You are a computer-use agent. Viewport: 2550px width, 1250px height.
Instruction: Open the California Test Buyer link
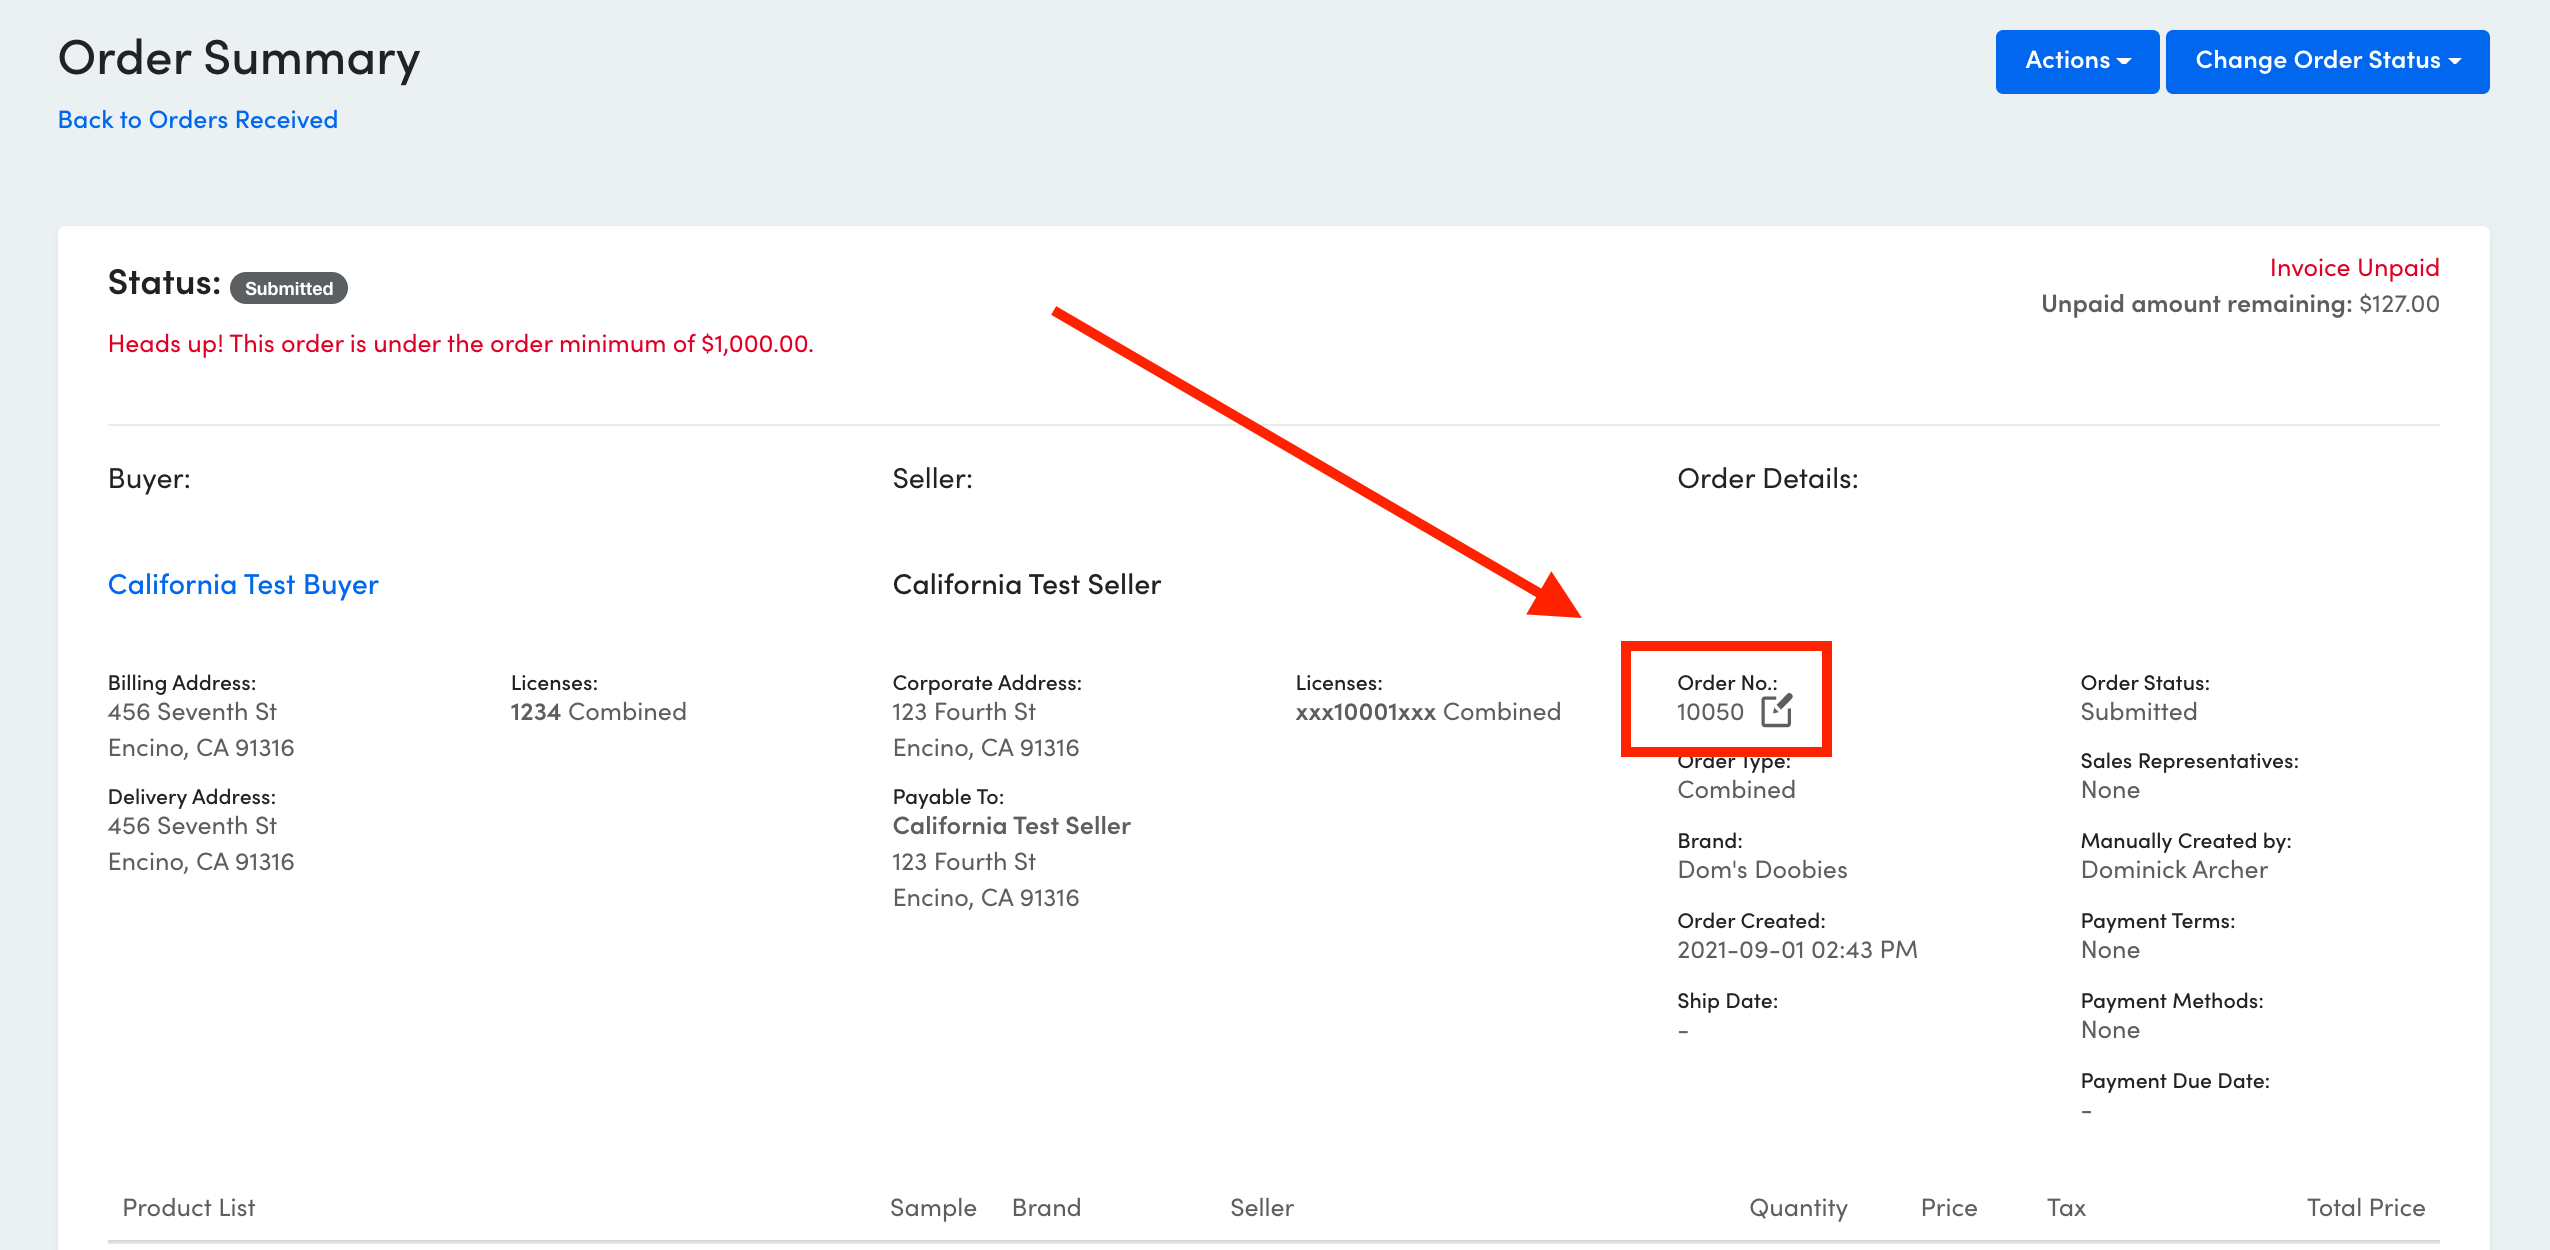[x=243, y=585]
